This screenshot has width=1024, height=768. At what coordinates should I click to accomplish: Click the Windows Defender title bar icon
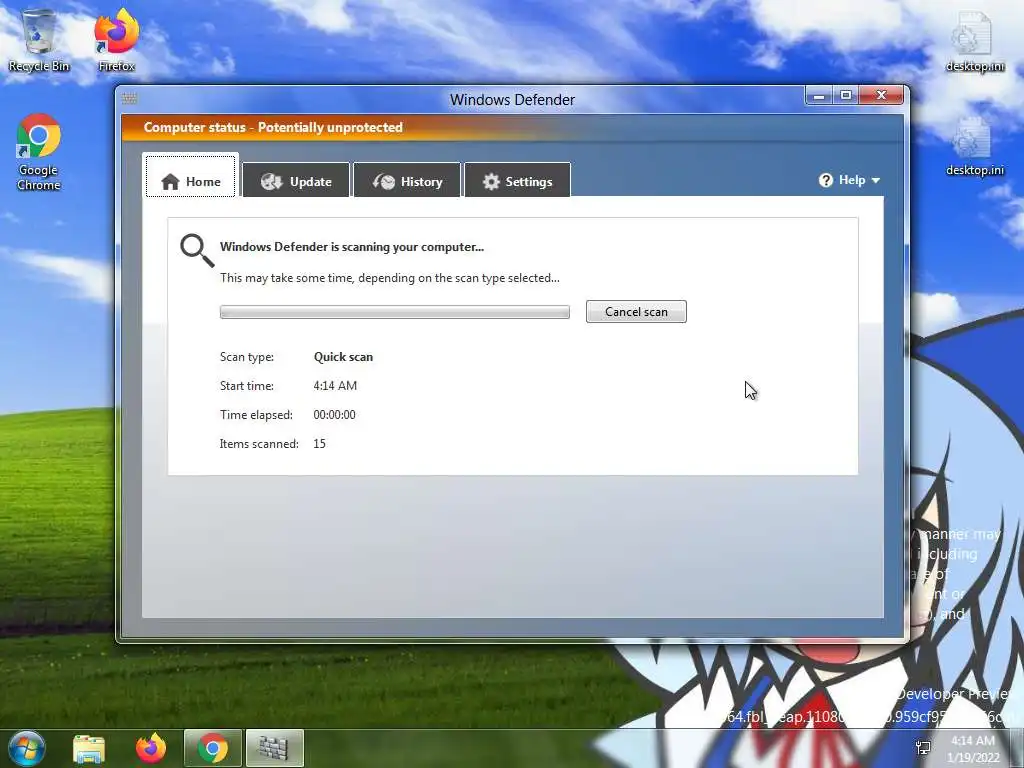point(129,99)
